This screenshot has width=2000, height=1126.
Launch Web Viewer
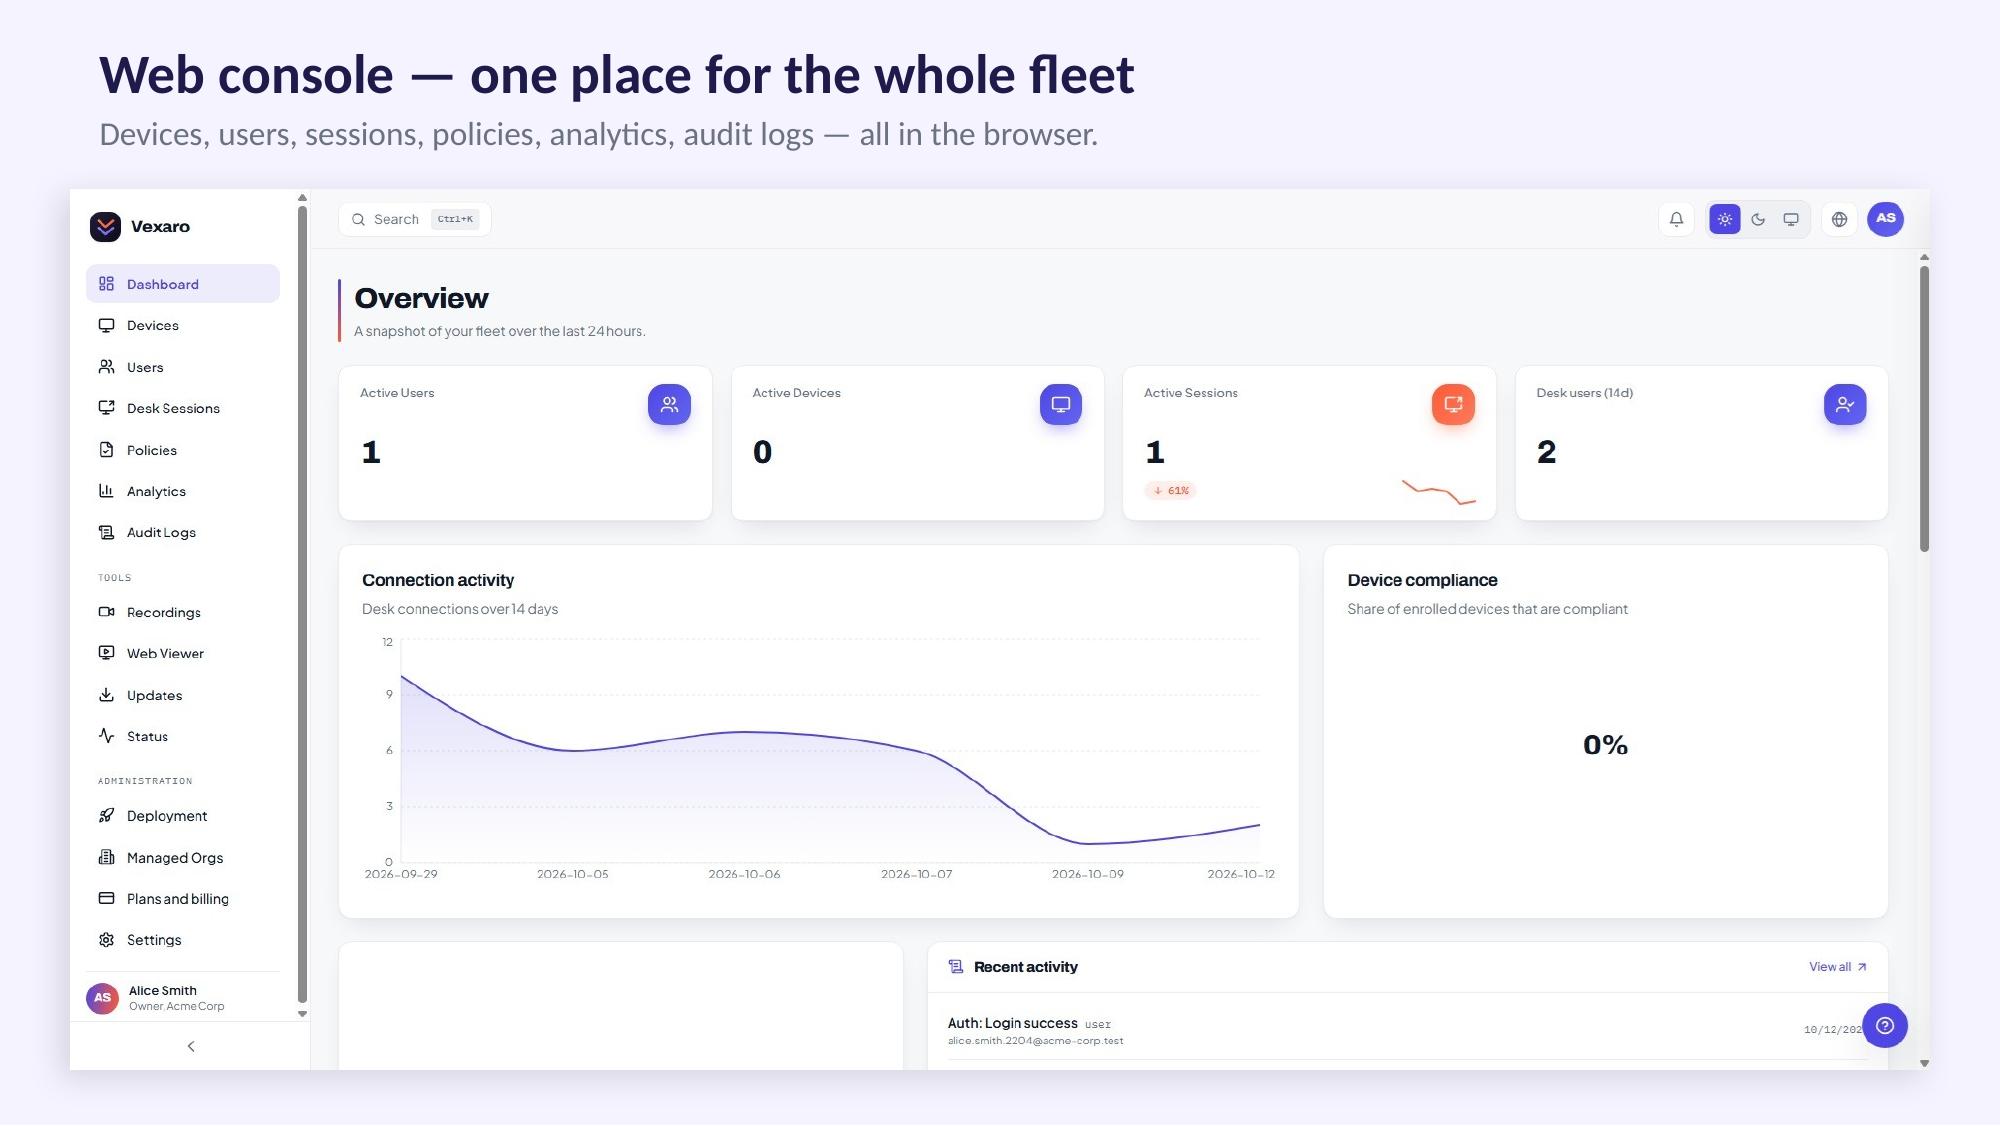(x=183, y=653)
